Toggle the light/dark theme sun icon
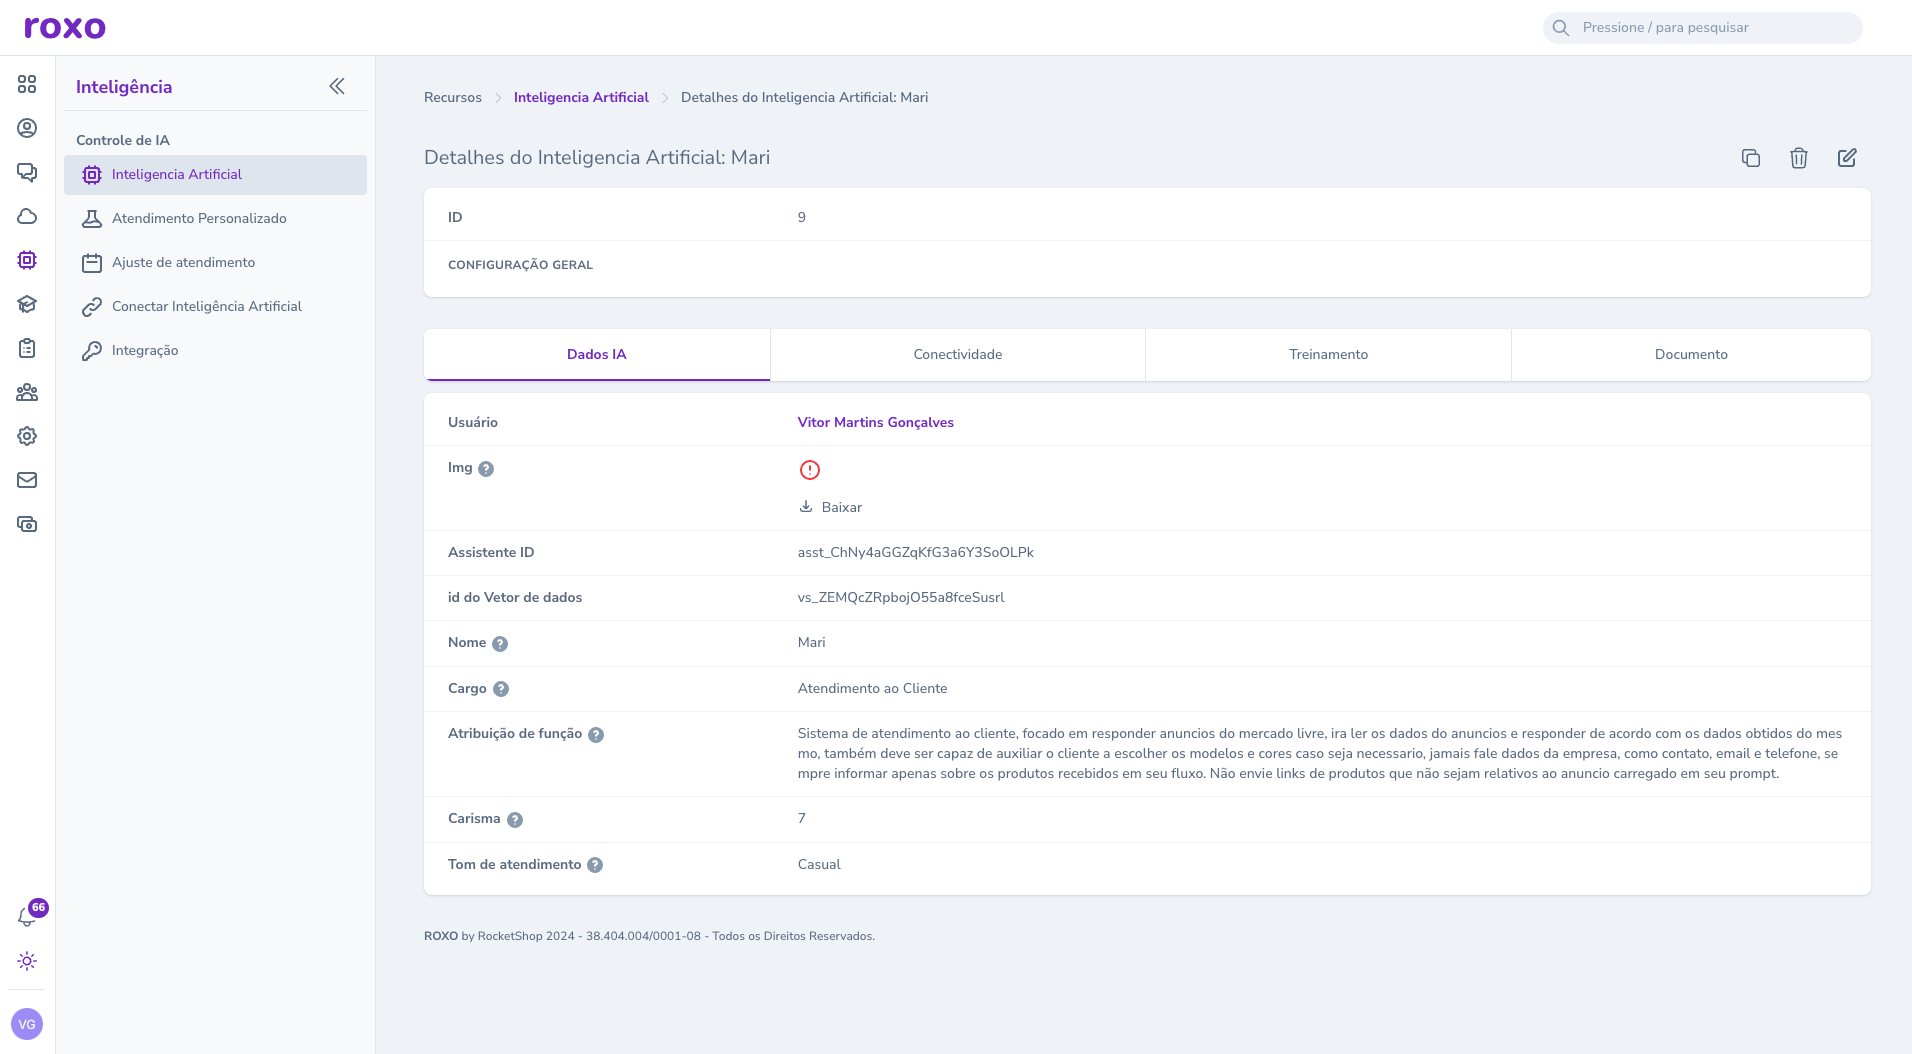Viewport: 1912px width, 1054px height. (x=27, y=961)
